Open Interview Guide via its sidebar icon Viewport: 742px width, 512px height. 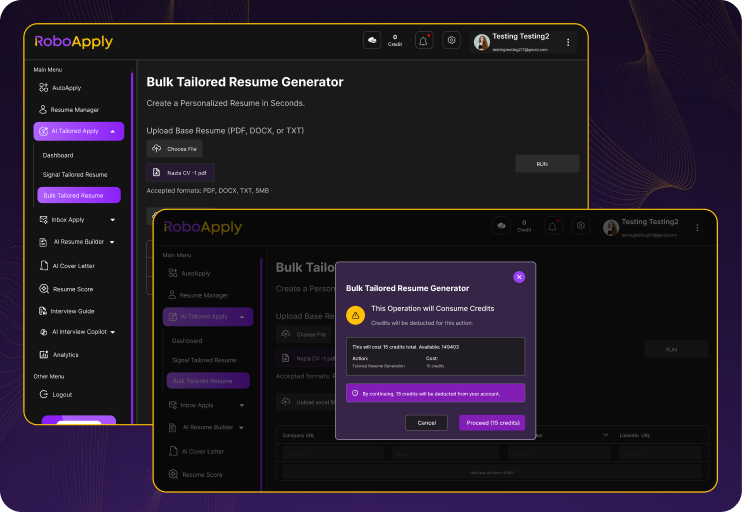click(x=43, y=311)
